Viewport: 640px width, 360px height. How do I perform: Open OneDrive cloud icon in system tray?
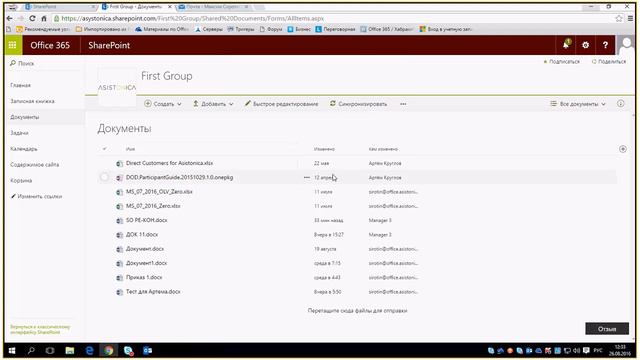(x=538, y=351)
